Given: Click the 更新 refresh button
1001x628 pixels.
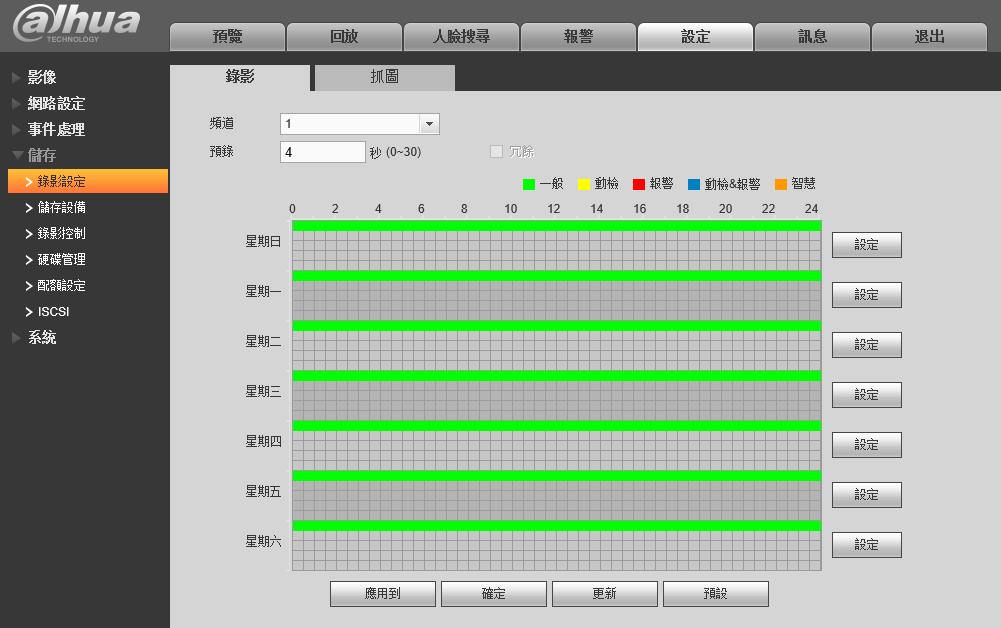Looking at the screenshot, I should pyautogui.click(x=605, y=594).
